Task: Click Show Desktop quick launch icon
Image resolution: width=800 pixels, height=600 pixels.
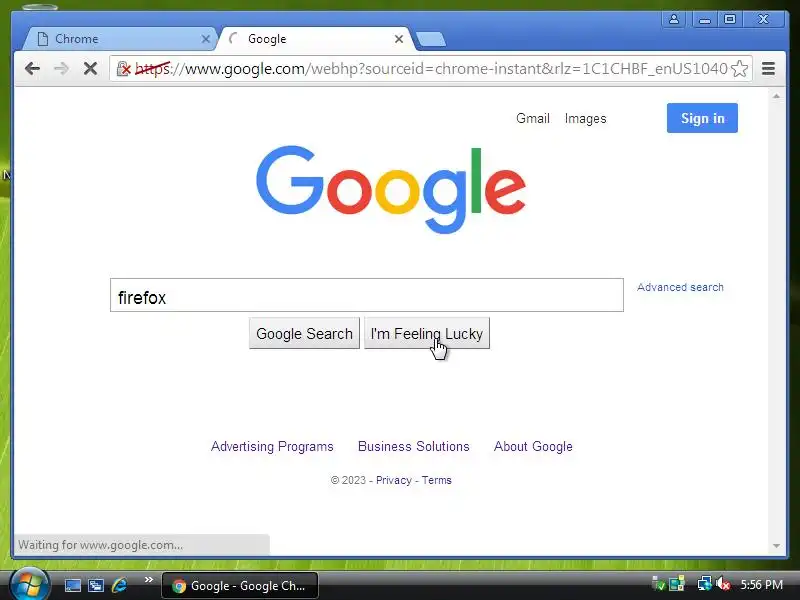Action: point(72,585)
